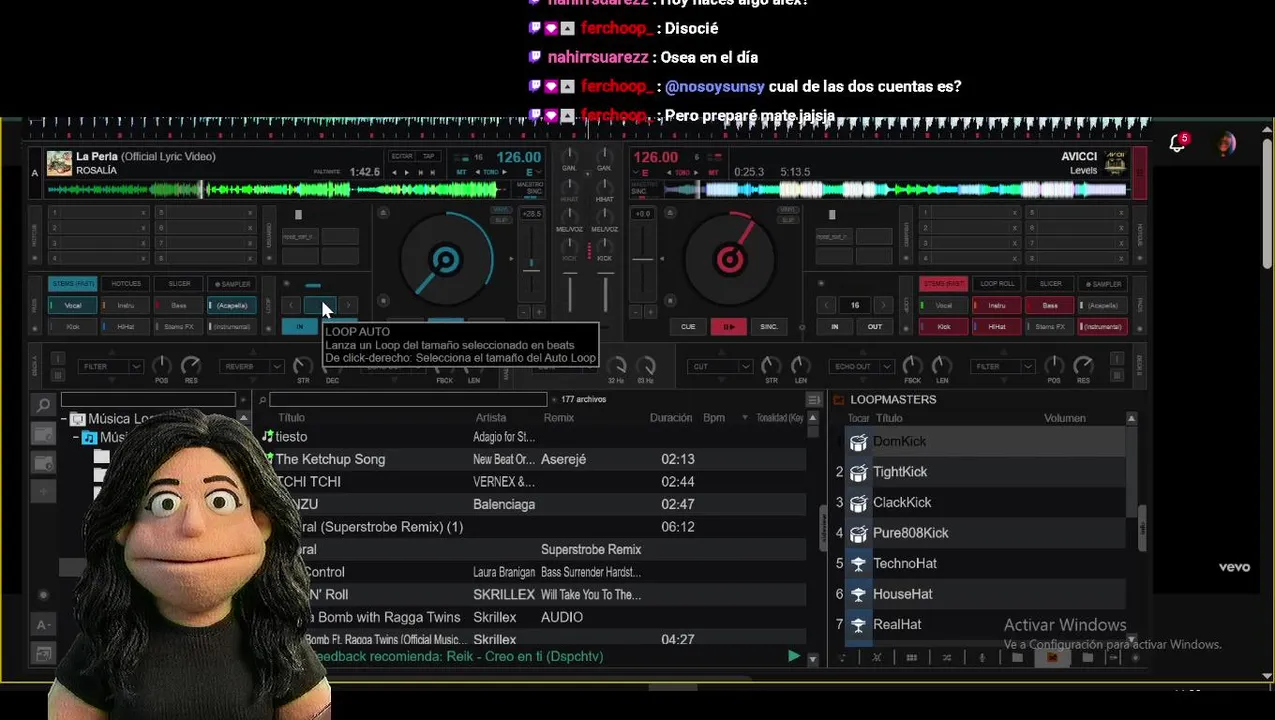Toggle Instrumental pad on right deck
This screenshot has height=720, width=1275.
pos(1103,327)
